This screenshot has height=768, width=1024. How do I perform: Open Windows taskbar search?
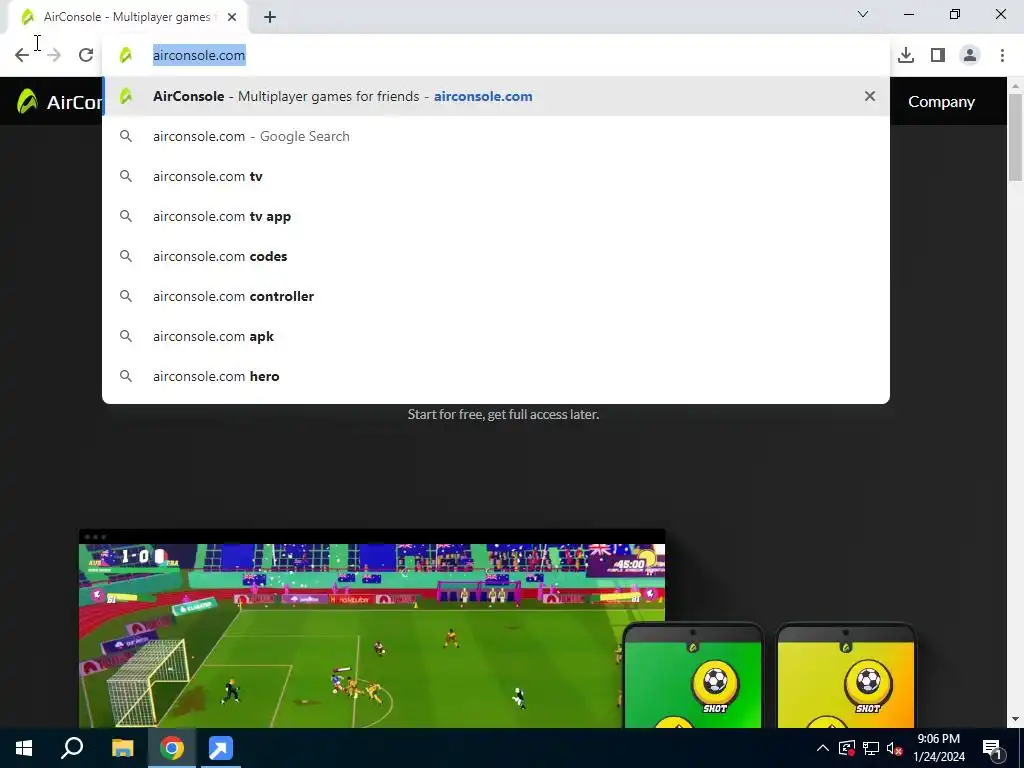tap(72, 748)
